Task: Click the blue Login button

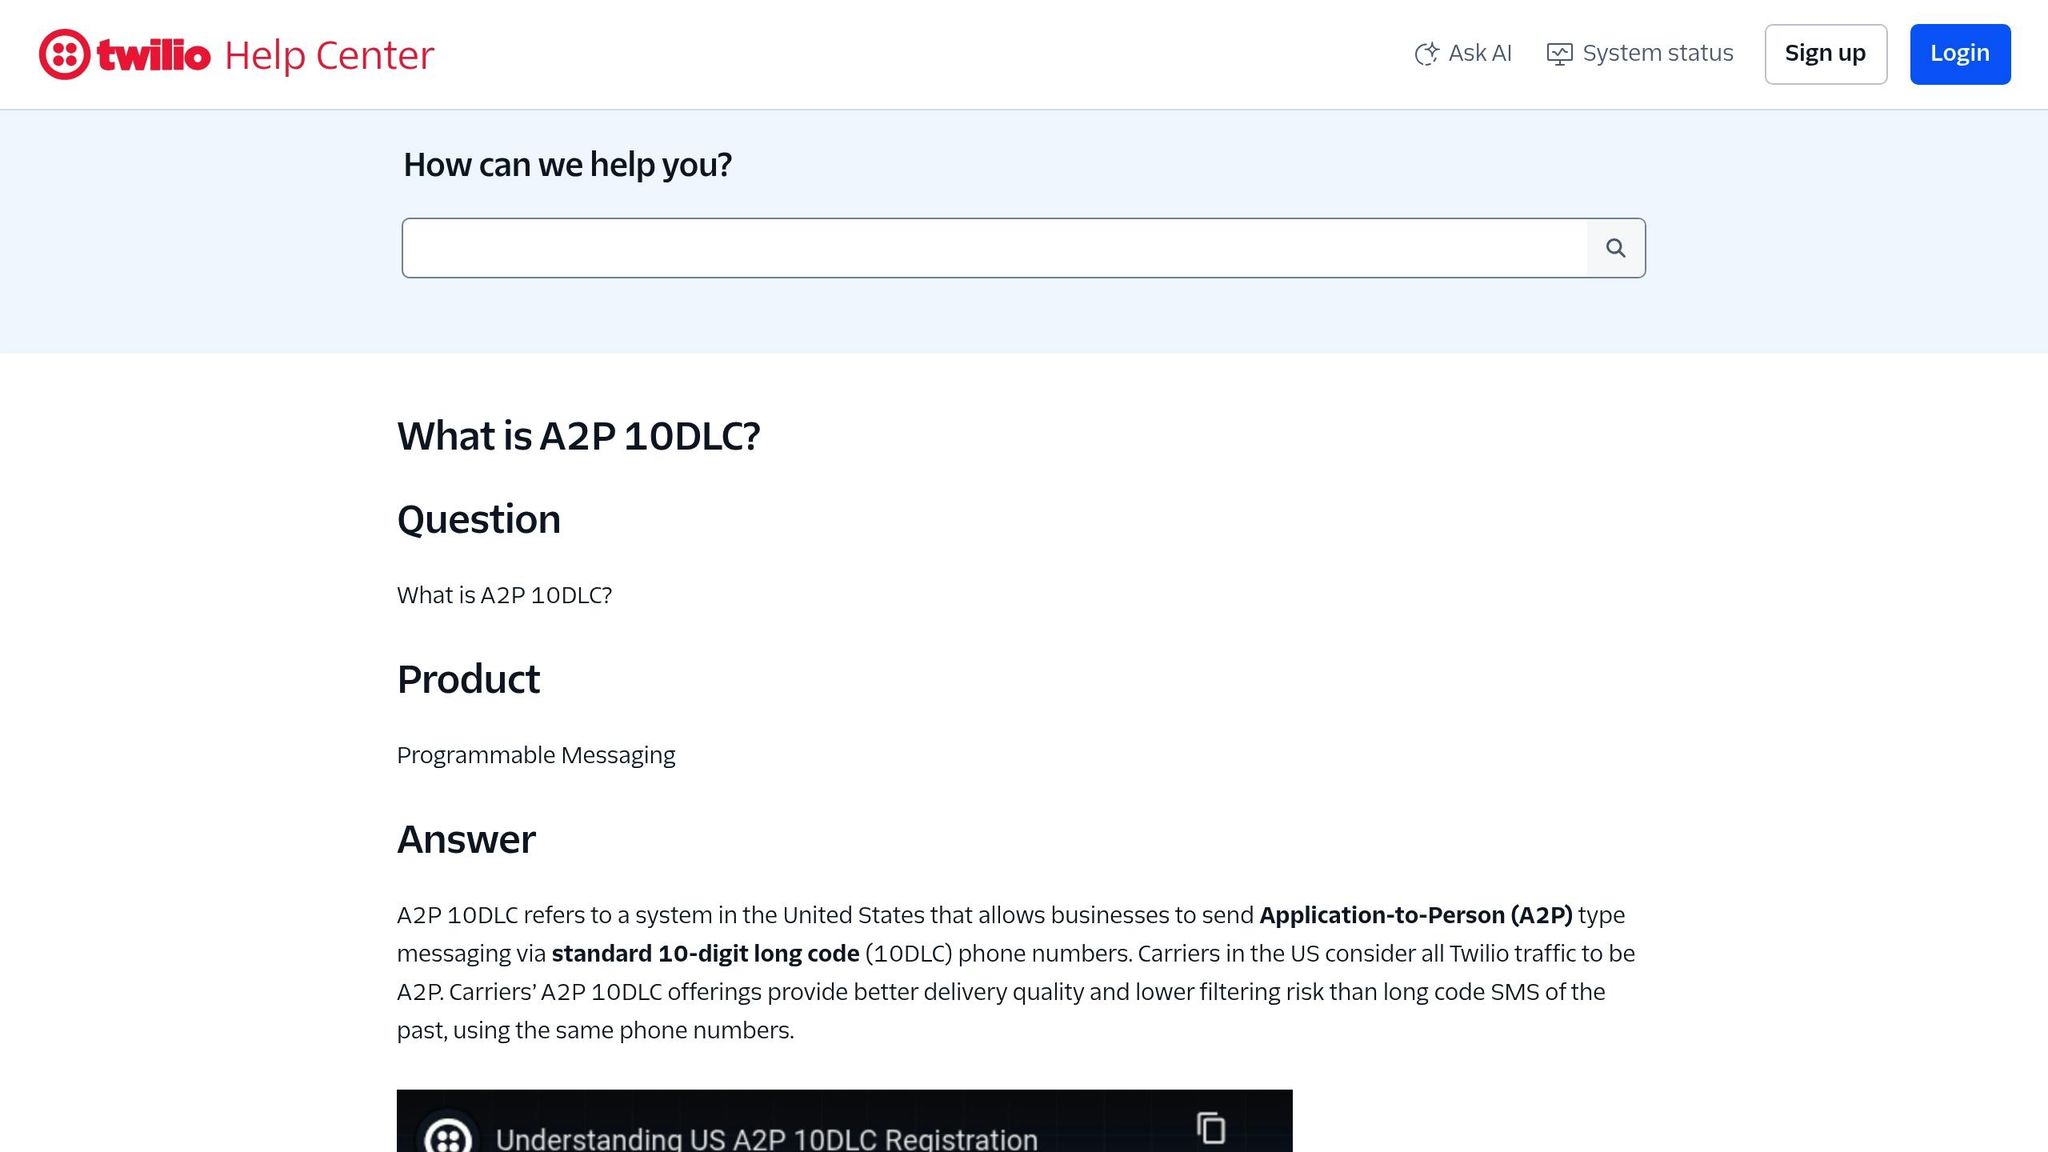Action: click(1959, 54)
